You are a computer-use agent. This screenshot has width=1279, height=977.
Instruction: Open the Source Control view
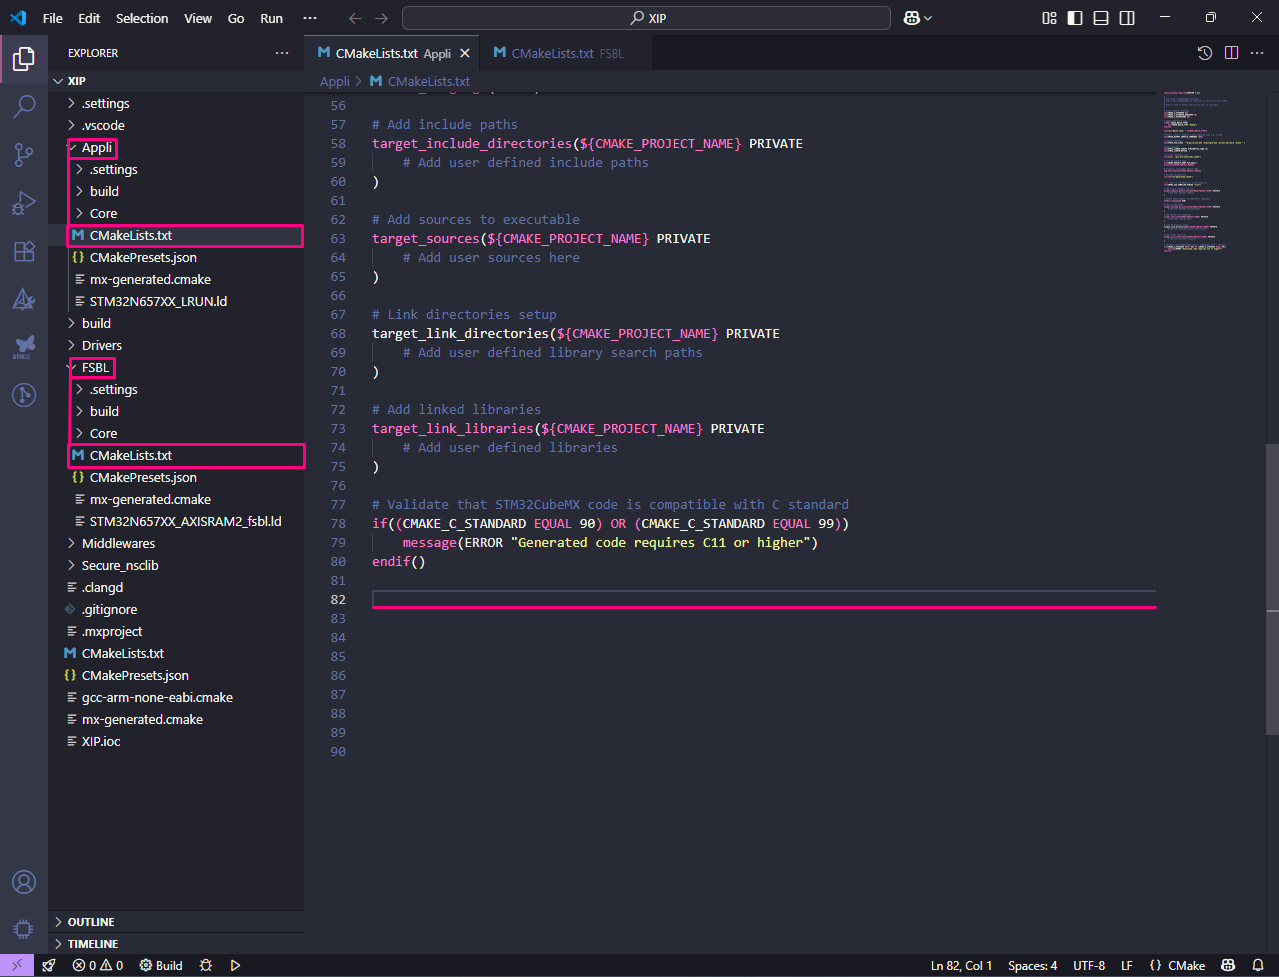click(x=24, y=154)
